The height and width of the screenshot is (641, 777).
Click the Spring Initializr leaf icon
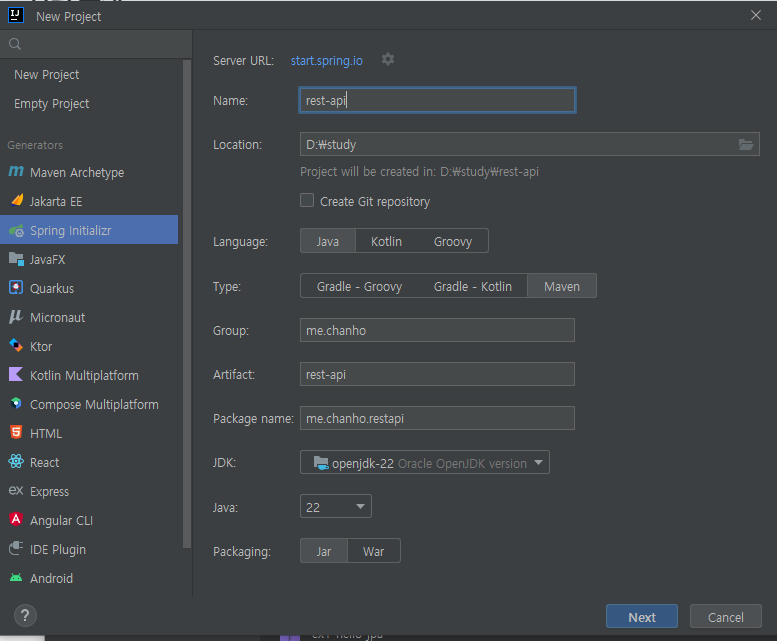coord(16,230)
